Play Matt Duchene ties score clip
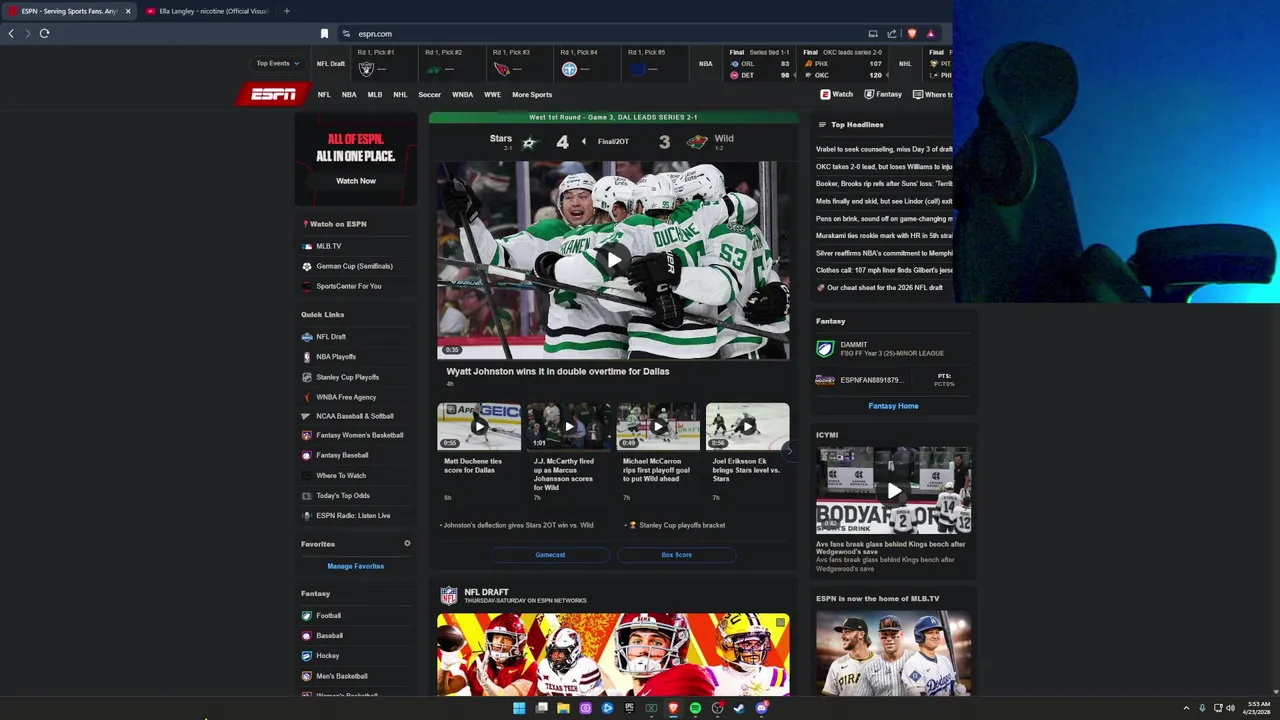The width and height of the screenshot is (1280, 720). [x=479, y=426]
